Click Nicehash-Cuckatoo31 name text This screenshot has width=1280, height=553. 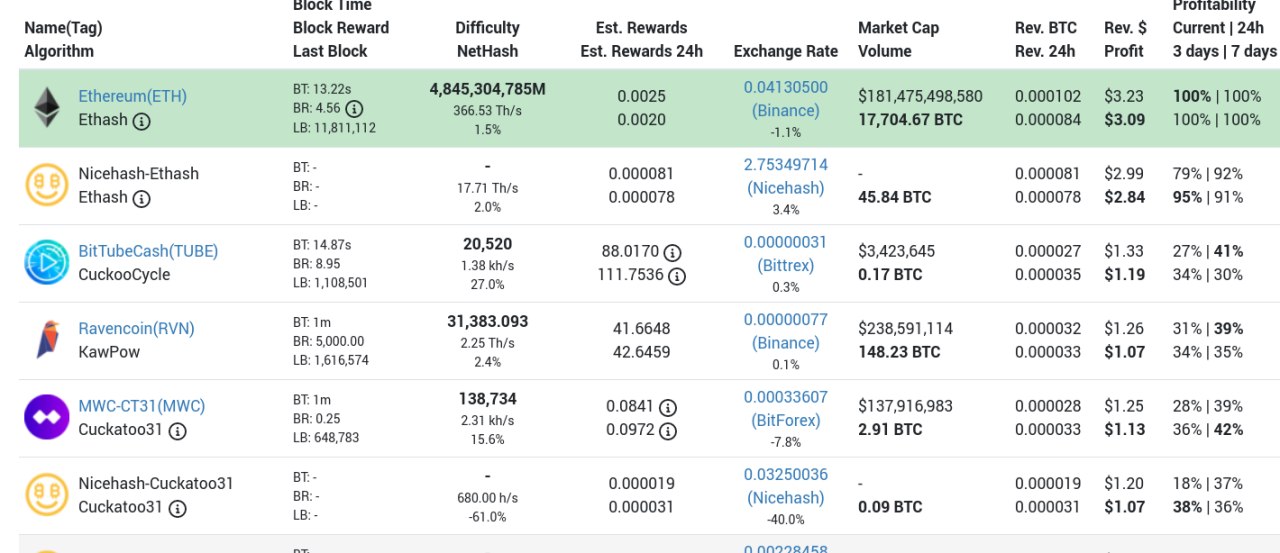(x=156, y=483)
